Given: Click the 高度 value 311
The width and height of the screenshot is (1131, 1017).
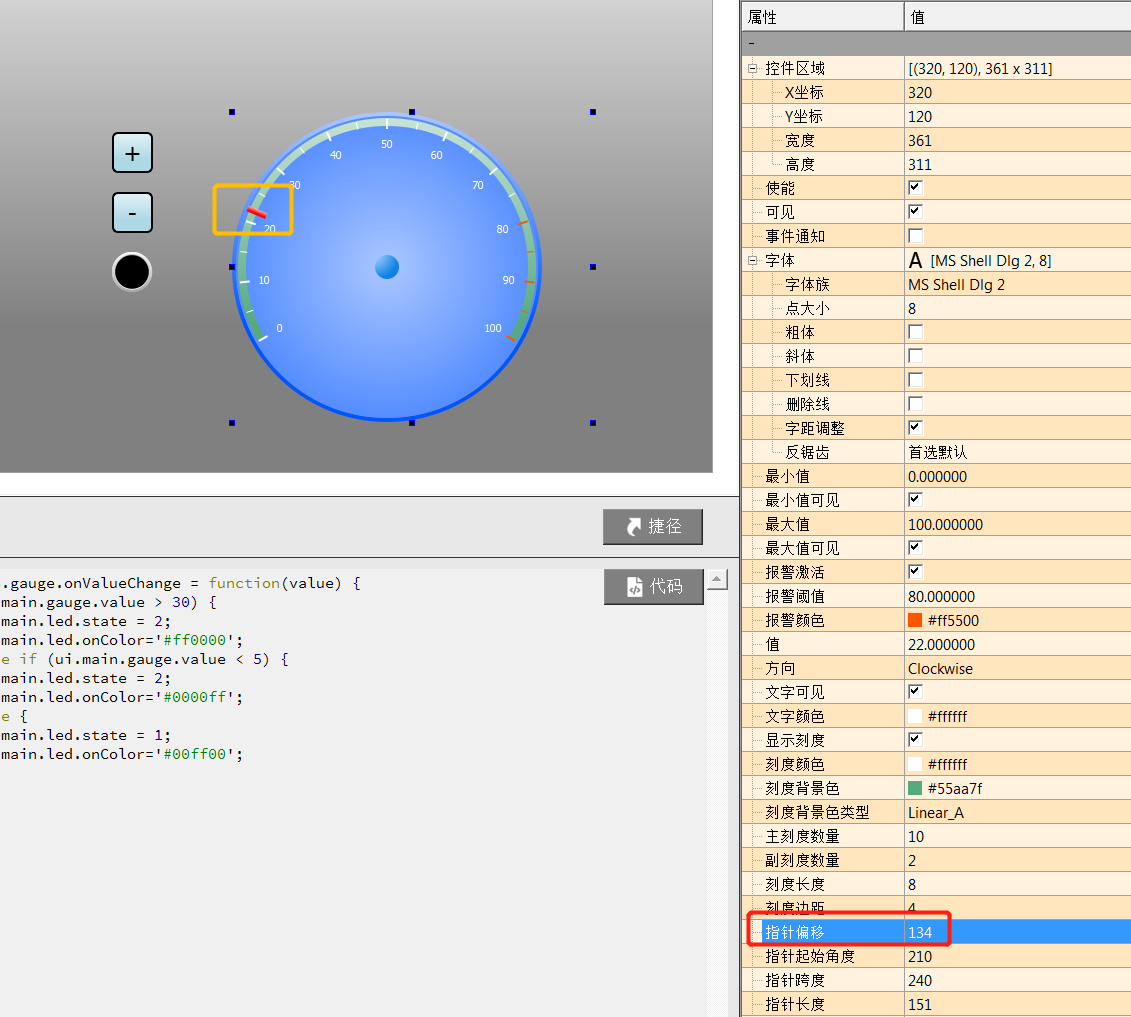Looking at the screenshot, I should tap(1017, 164).
